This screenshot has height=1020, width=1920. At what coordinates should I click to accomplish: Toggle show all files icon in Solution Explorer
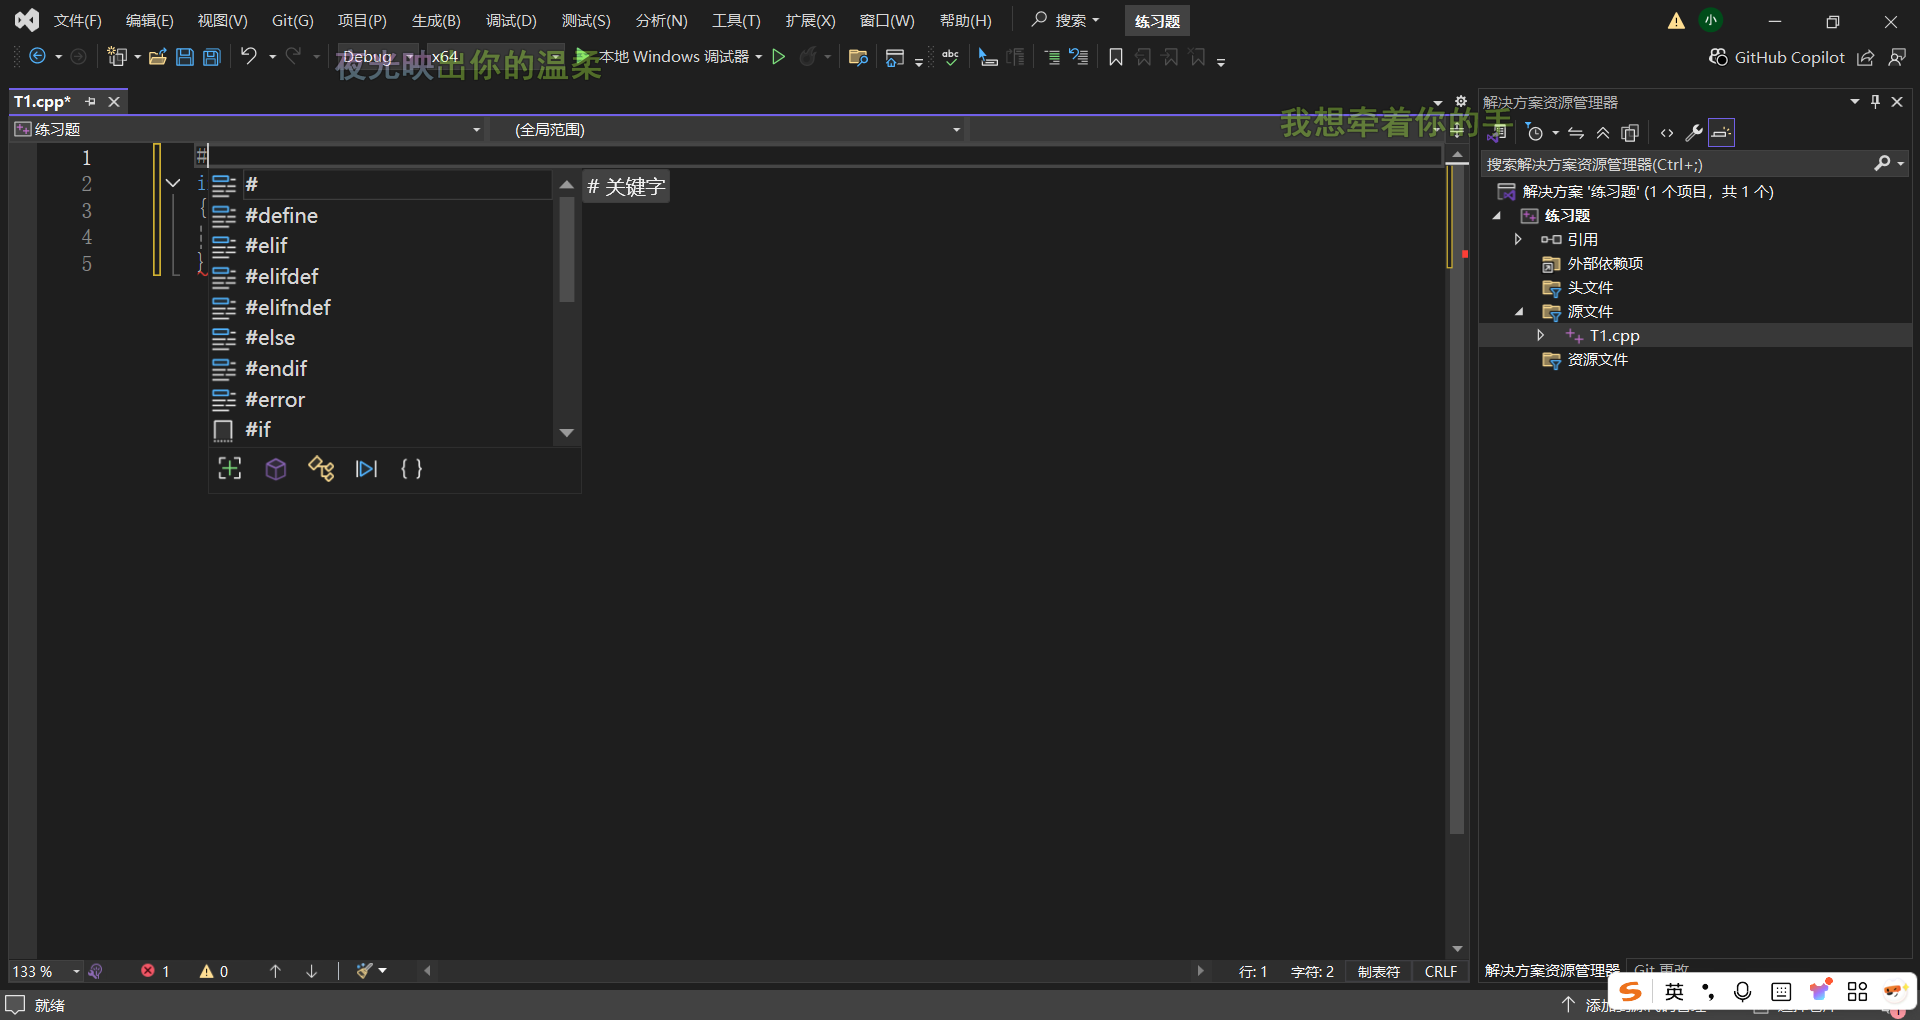click(x=1630, y=133)
